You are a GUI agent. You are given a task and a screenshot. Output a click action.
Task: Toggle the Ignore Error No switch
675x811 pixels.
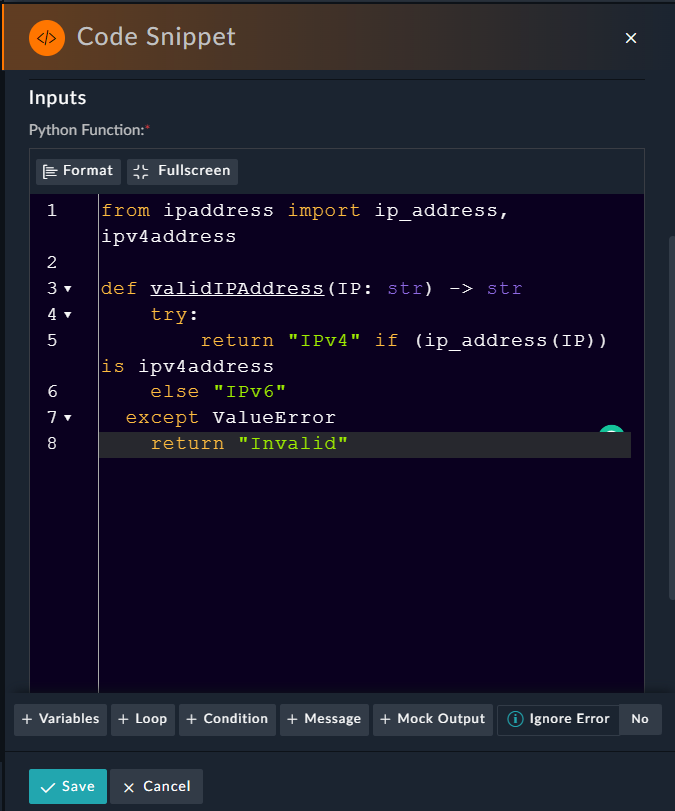tap(640, 719)
